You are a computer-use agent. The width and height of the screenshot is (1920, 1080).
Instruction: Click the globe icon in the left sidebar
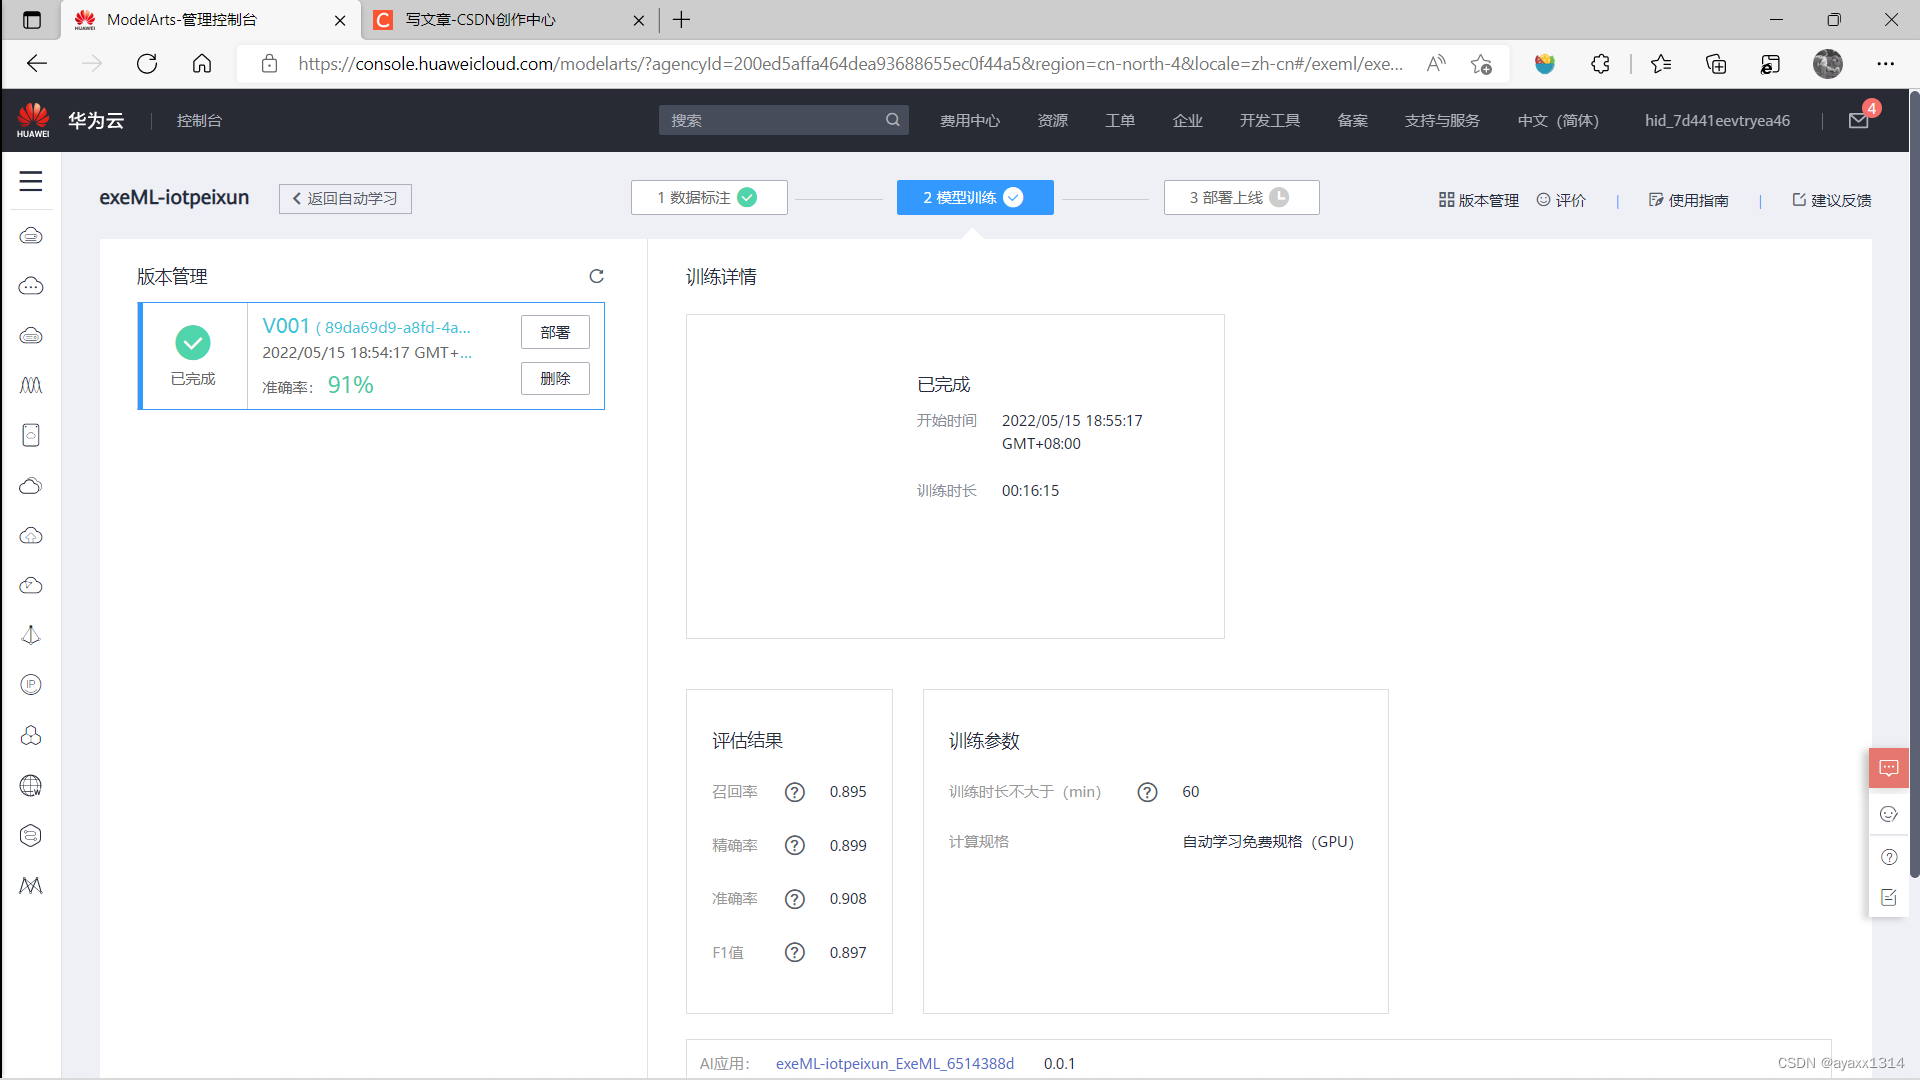pos(31,786)
